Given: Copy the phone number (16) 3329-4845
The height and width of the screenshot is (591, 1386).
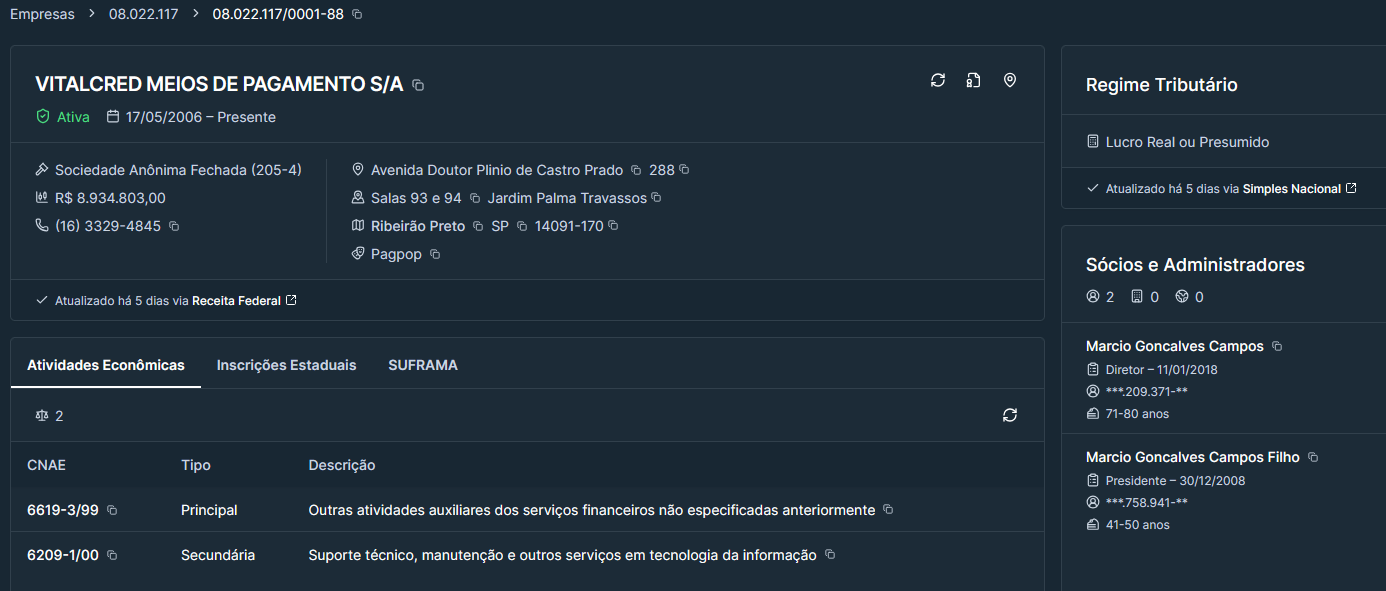Looking at the screenshot, I should tap(174, 226).
